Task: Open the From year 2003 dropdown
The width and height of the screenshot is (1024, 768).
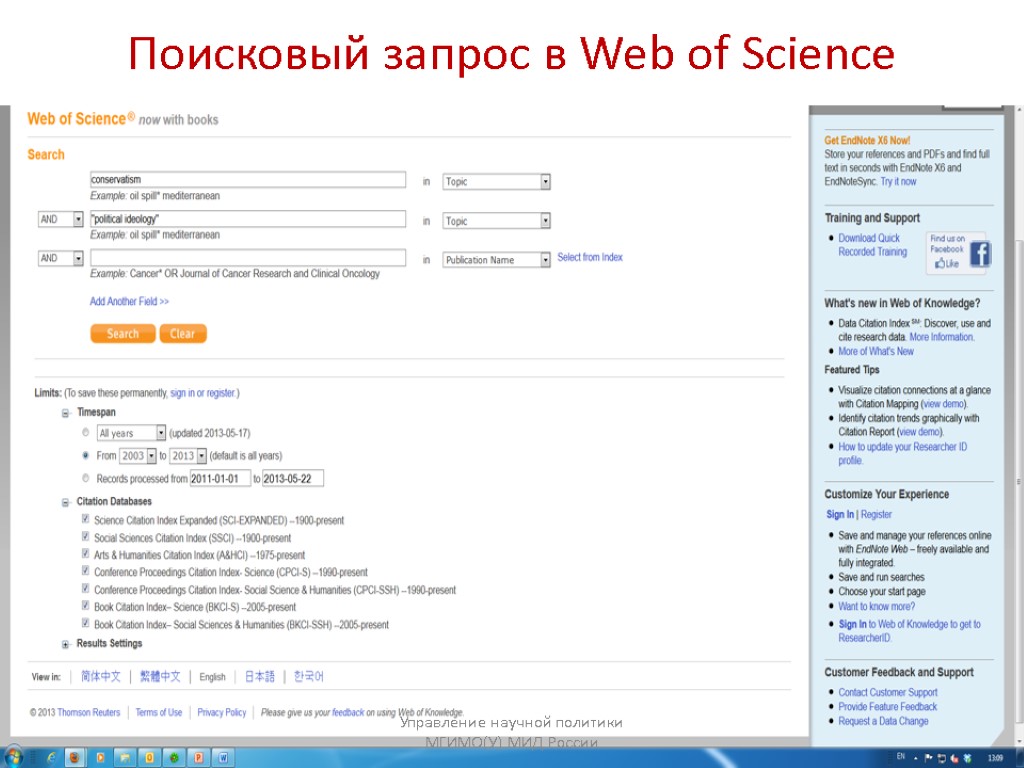Action: coord(137,456)
